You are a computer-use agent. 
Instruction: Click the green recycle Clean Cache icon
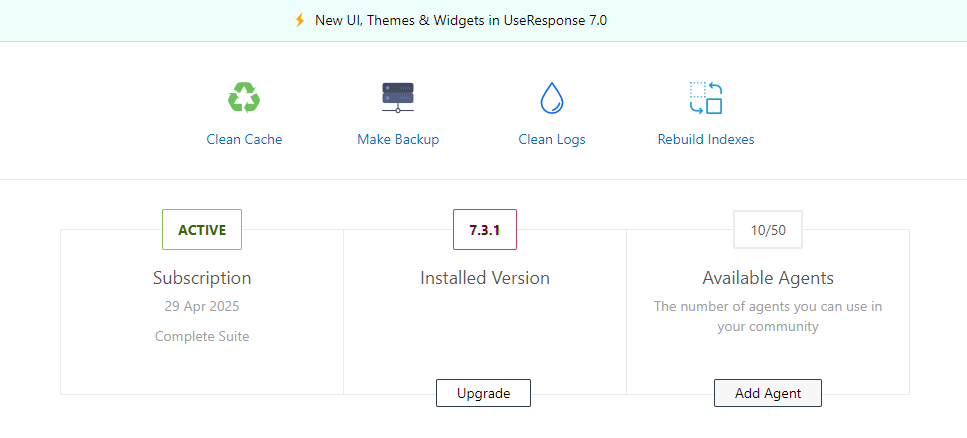click(x=244, y=98)
